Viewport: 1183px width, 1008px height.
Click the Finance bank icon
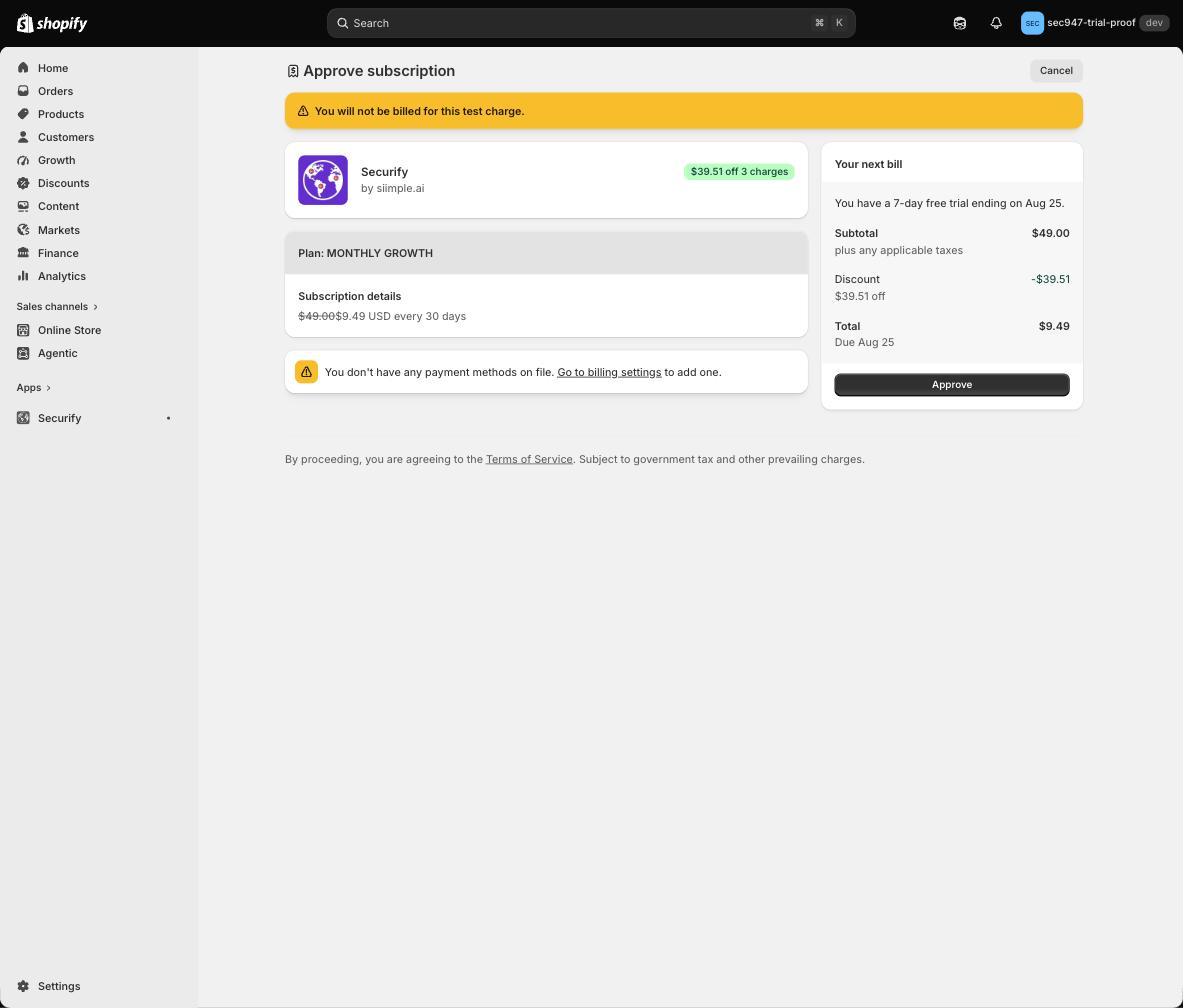[x=23, y=253]
